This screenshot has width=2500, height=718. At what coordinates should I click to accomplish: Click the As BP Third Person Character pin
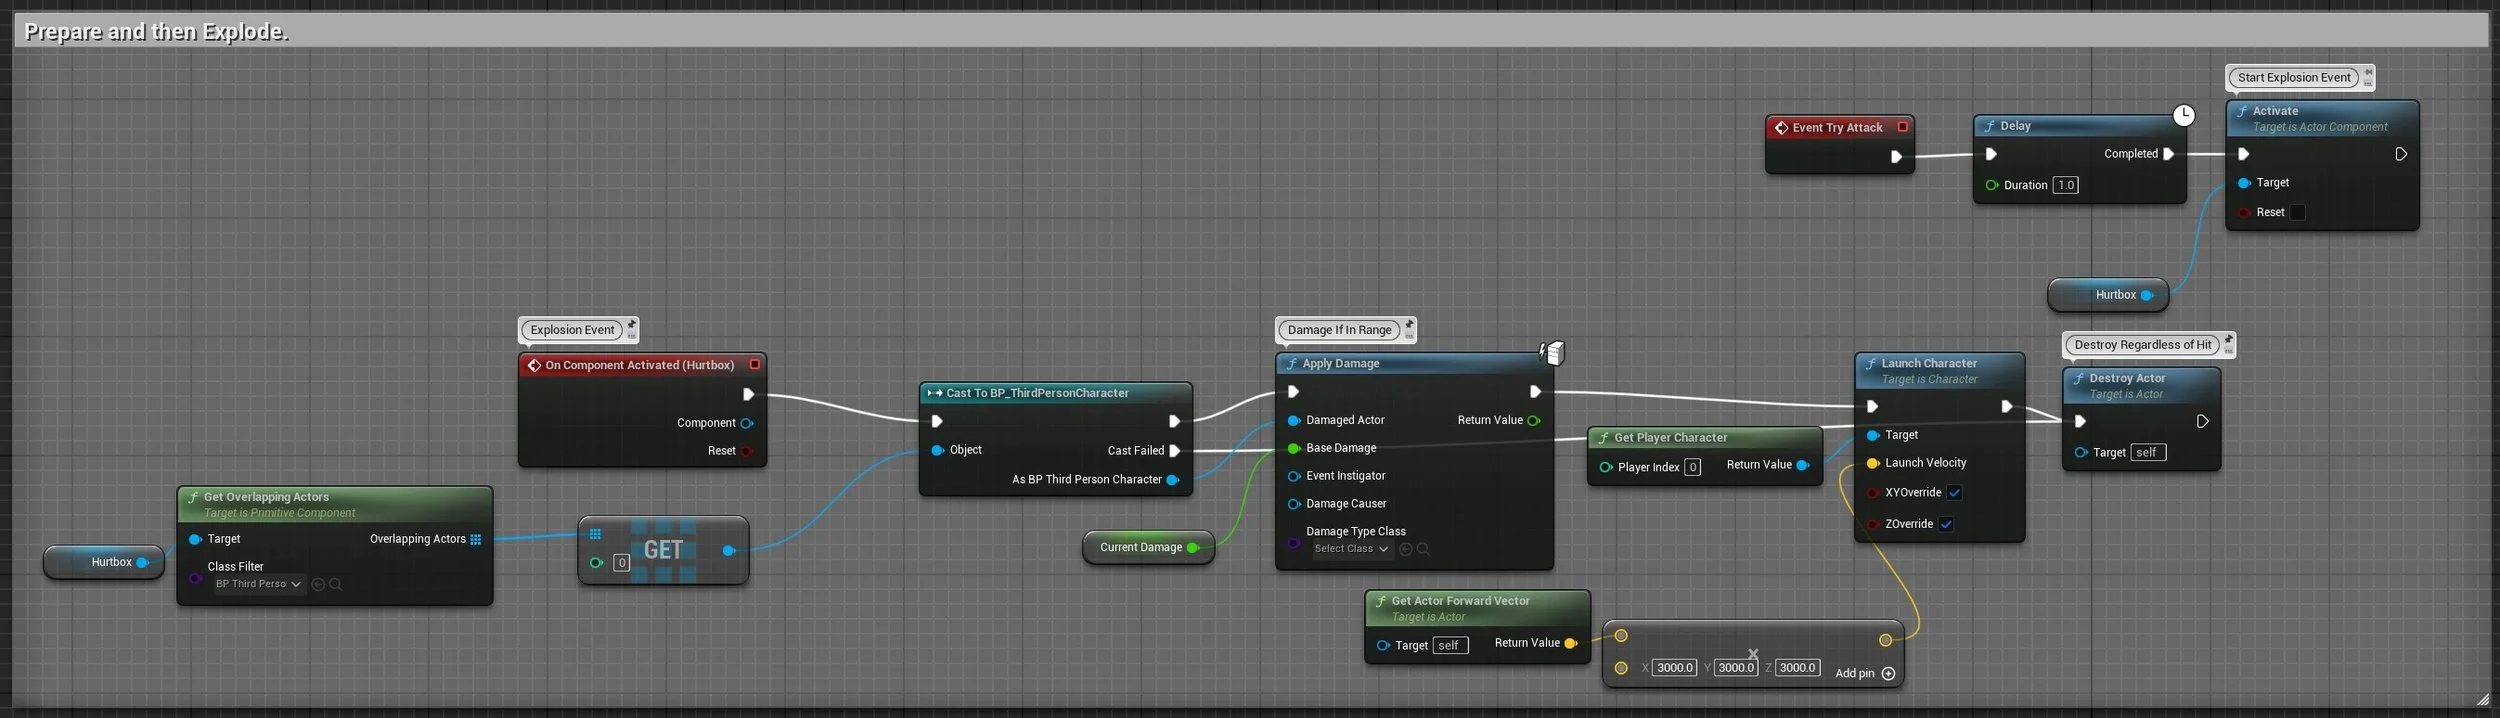(1172, 480)
